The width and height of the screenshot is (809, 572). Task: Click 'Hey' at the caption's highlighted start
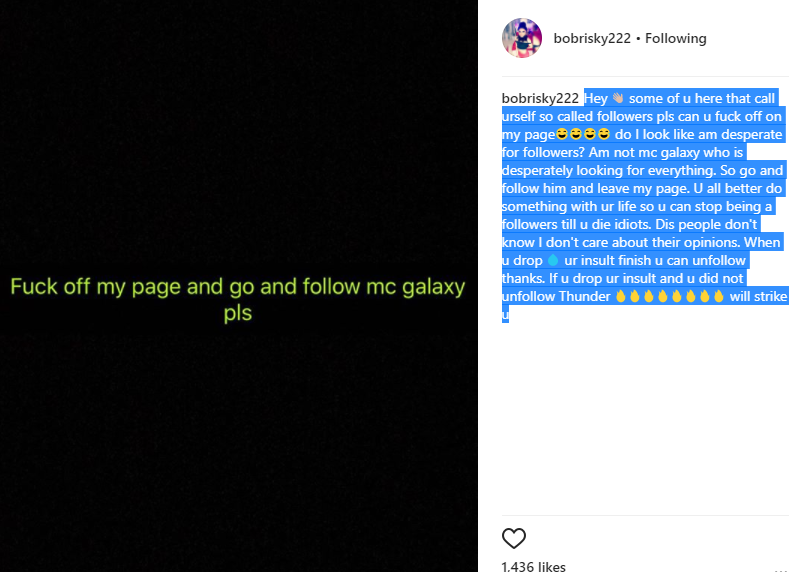click(x=596, y=98)
